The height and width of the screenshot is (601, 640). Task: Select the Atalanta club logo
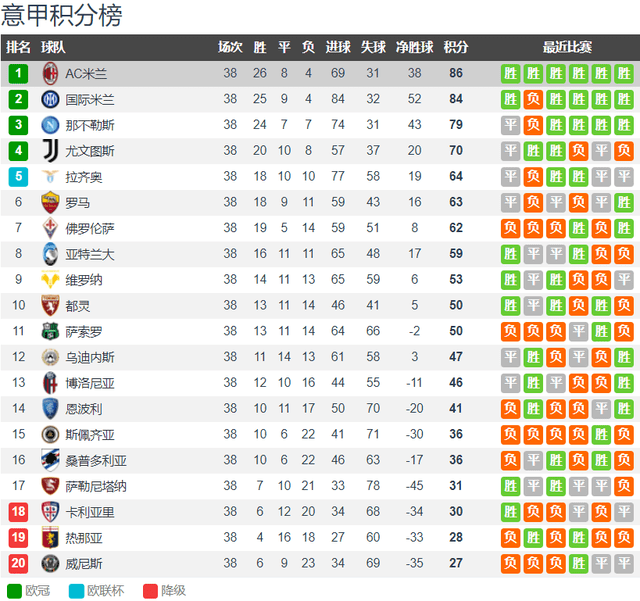(50, 254)
